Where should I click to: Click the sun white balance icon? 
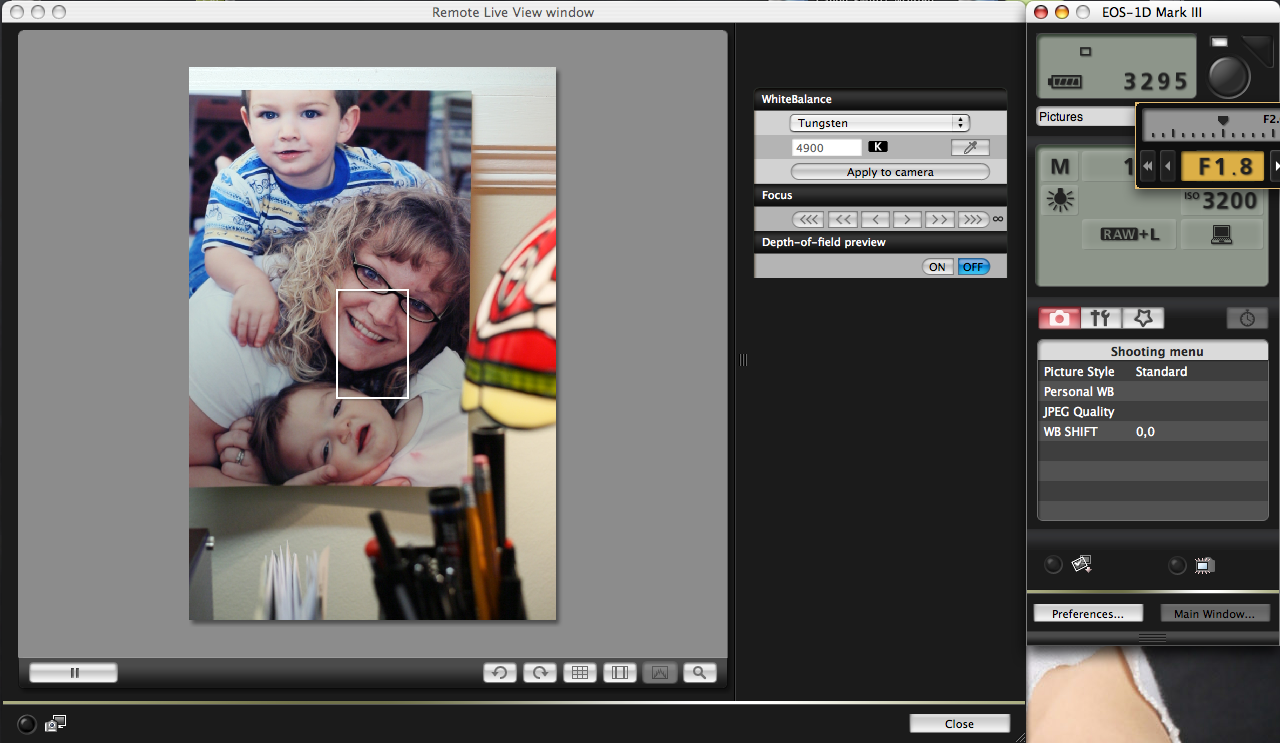point(1059,200)
